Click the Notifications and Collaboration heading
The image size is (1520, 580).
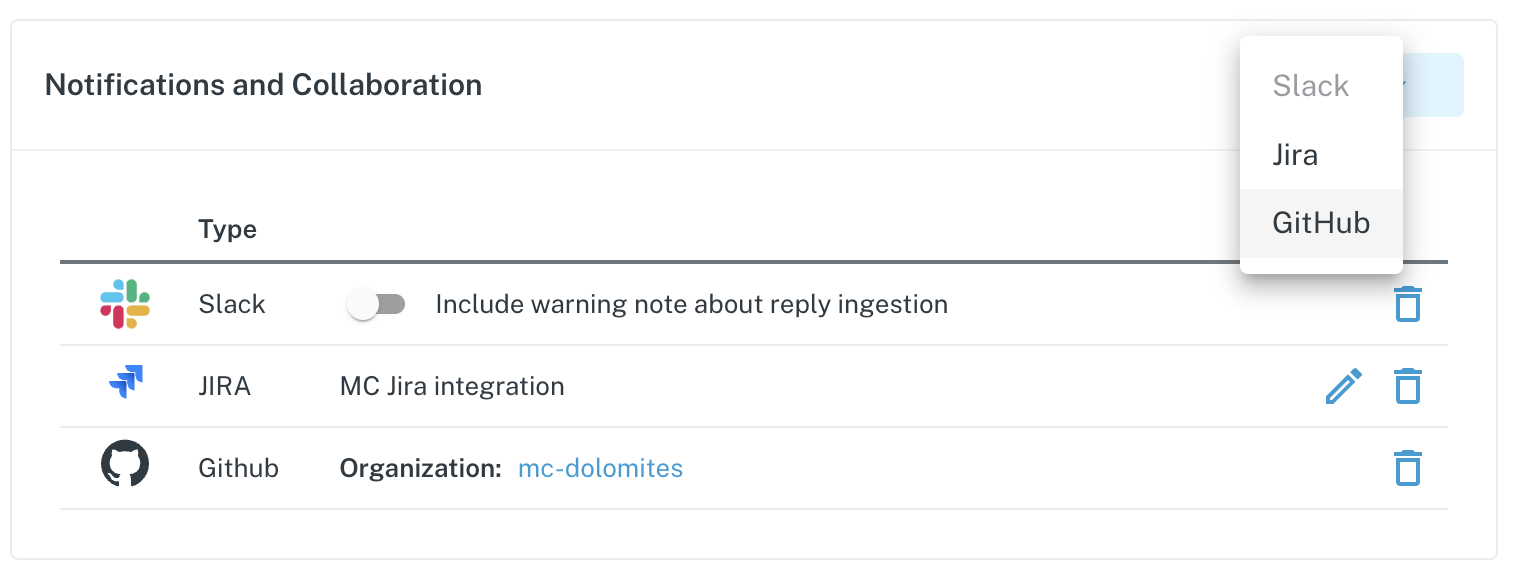263,85
